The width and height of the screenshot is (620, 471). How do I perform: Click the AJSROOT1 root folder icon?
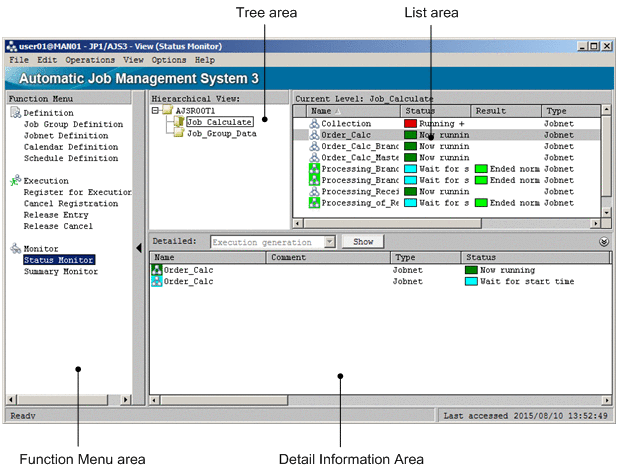(x=168, y=111)
